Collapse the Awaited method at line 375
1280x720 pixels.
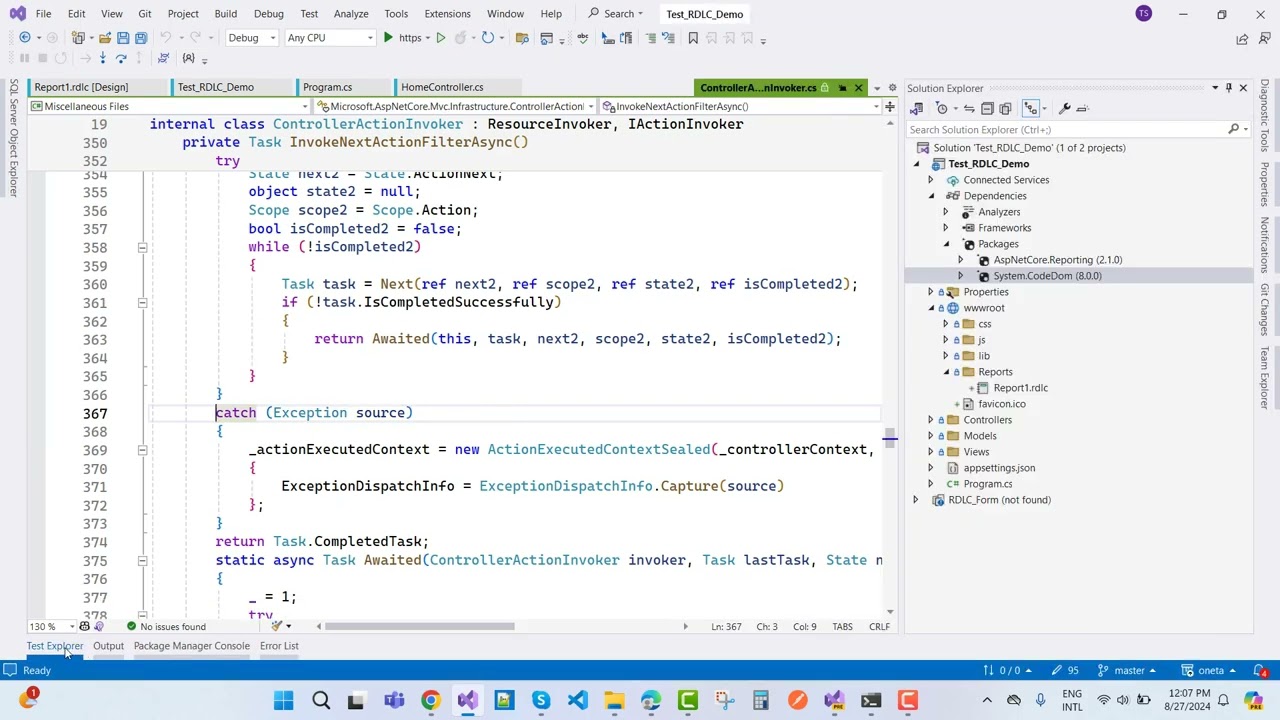(x=142, y=560)
